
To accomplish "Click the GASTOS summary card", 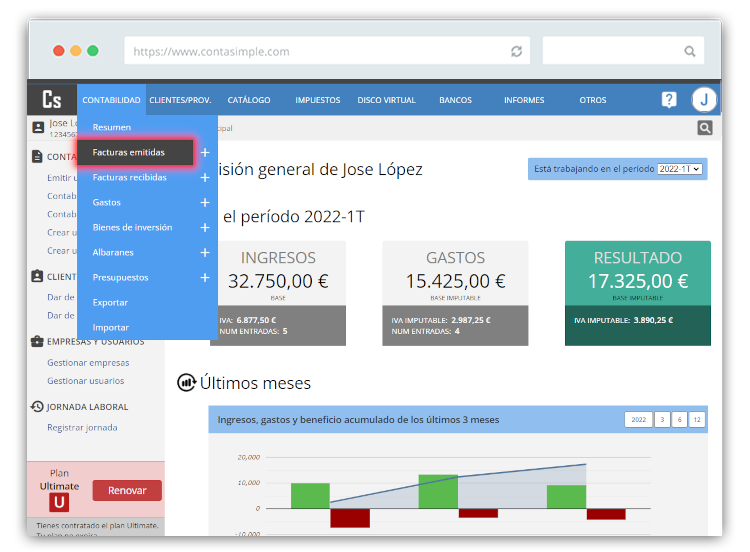I will point(455,293).
